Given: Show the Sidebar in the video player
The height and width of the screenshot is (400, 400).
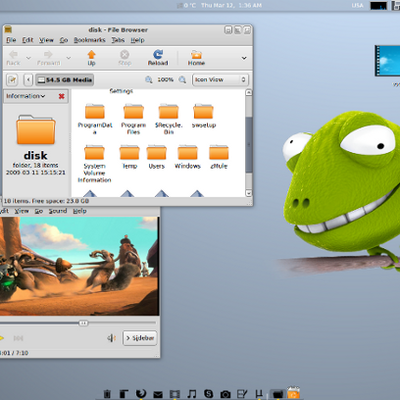Looking at the screenshot, I should tap(140, 338).
